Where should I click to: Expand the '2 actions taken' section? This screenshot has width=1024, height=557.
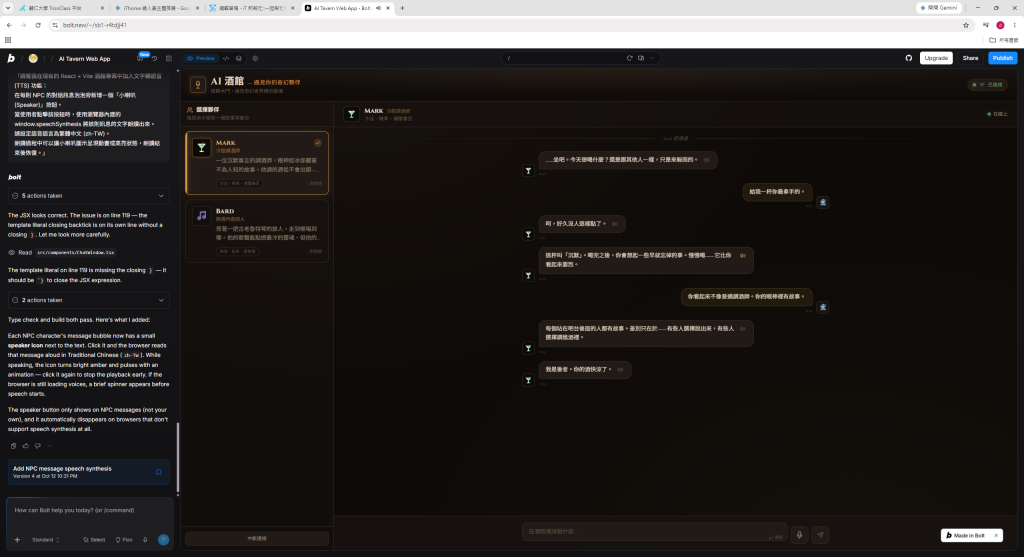click(88, 300)
